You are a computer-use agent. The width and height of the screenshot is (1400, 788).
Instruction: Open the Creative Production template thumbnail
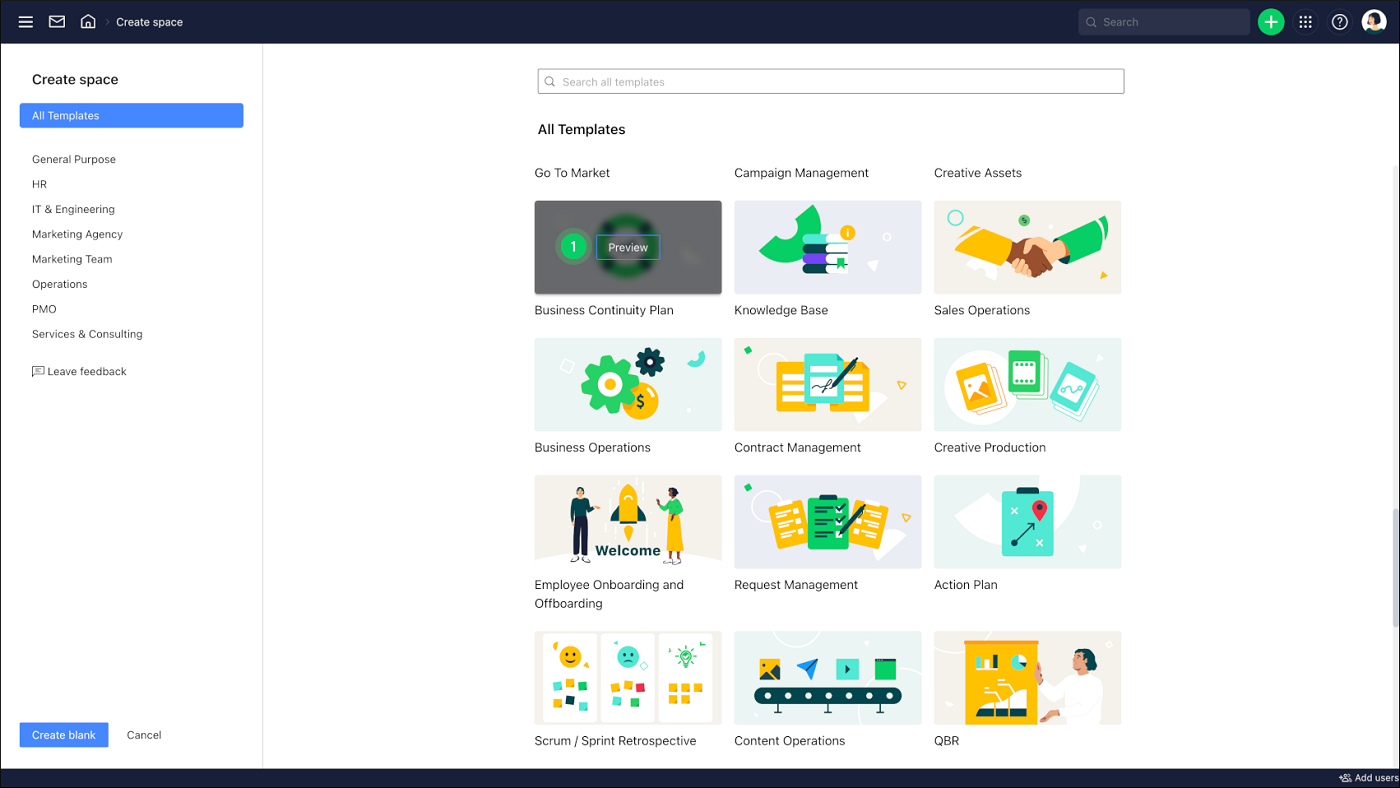(1027, 384)
